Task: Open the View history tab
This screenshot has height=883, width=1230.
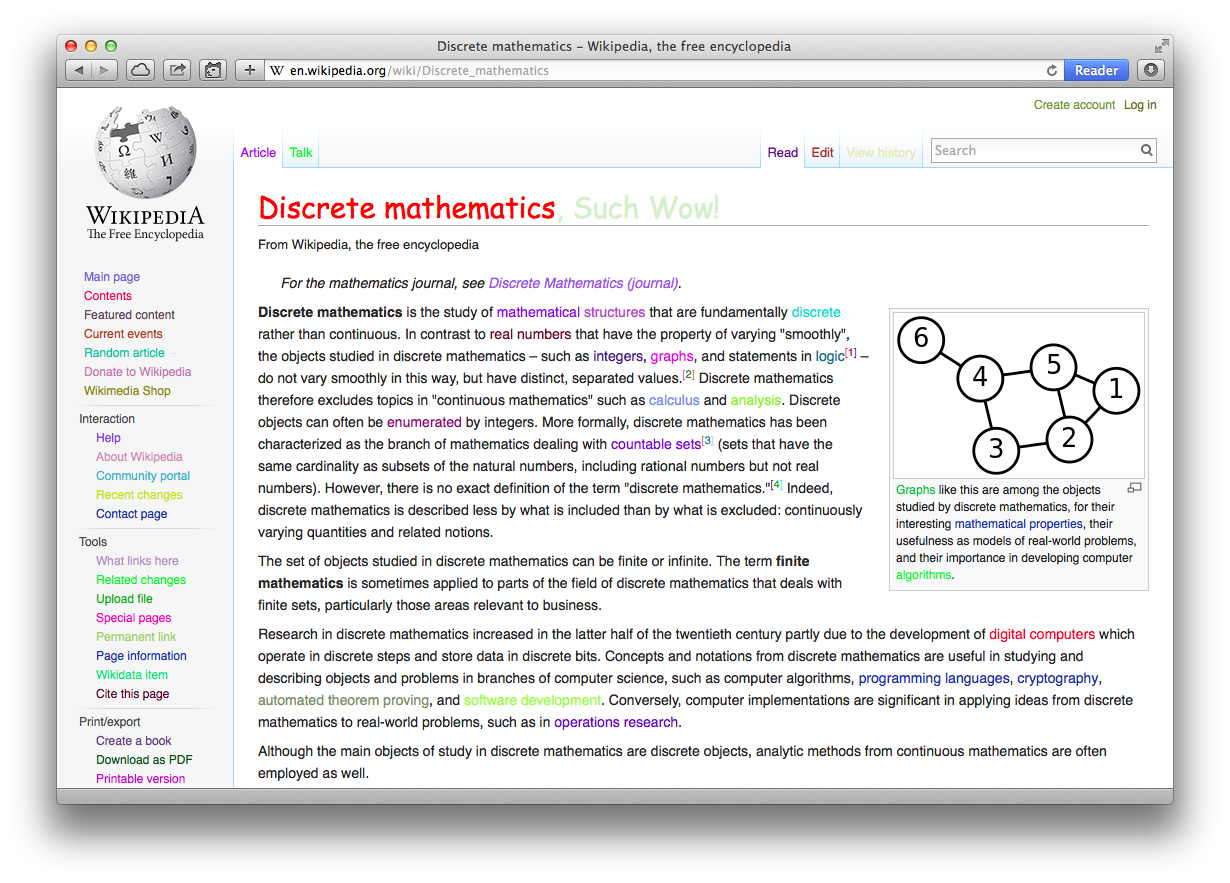Action: 881,153
